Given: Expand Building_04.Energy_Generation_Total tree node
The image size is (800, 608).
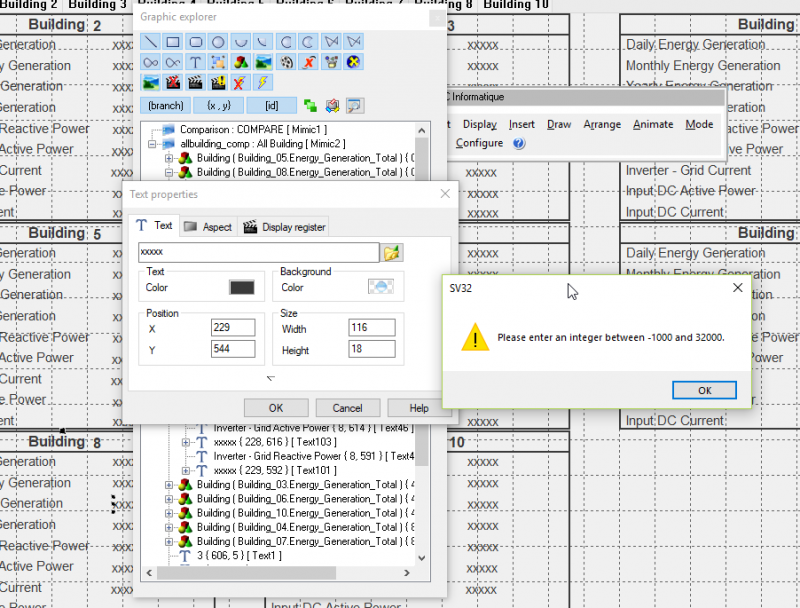Looking at the screenshot, I should point(169,527).
